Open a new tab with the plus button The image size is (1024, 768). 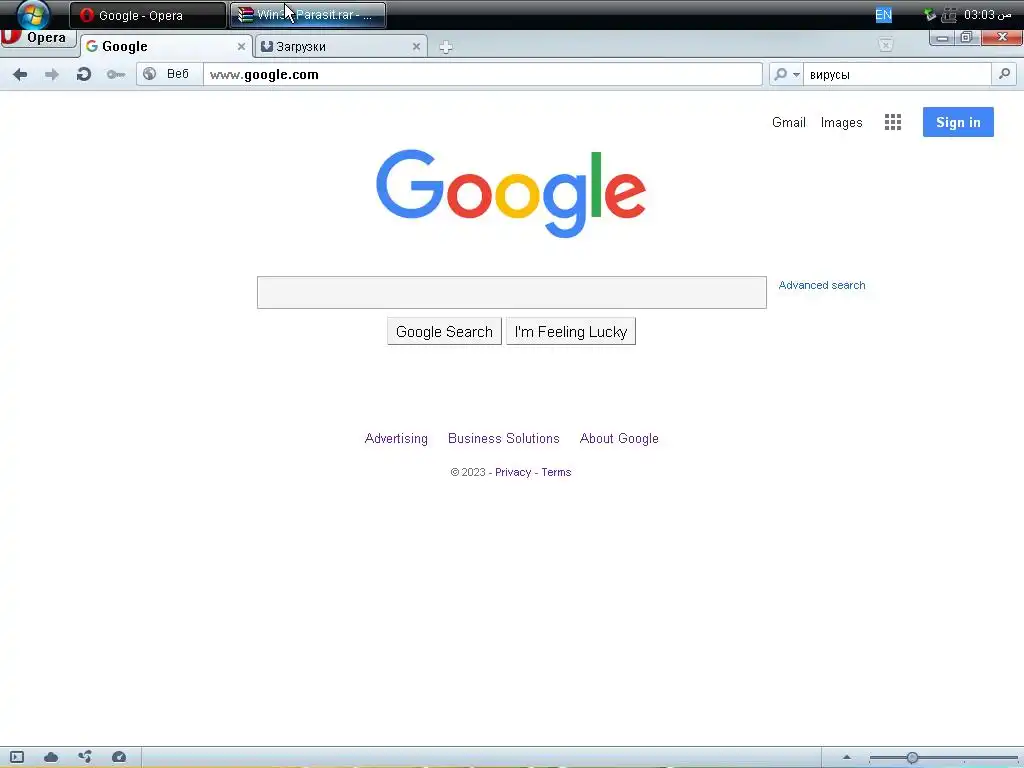tap(446, 47)
